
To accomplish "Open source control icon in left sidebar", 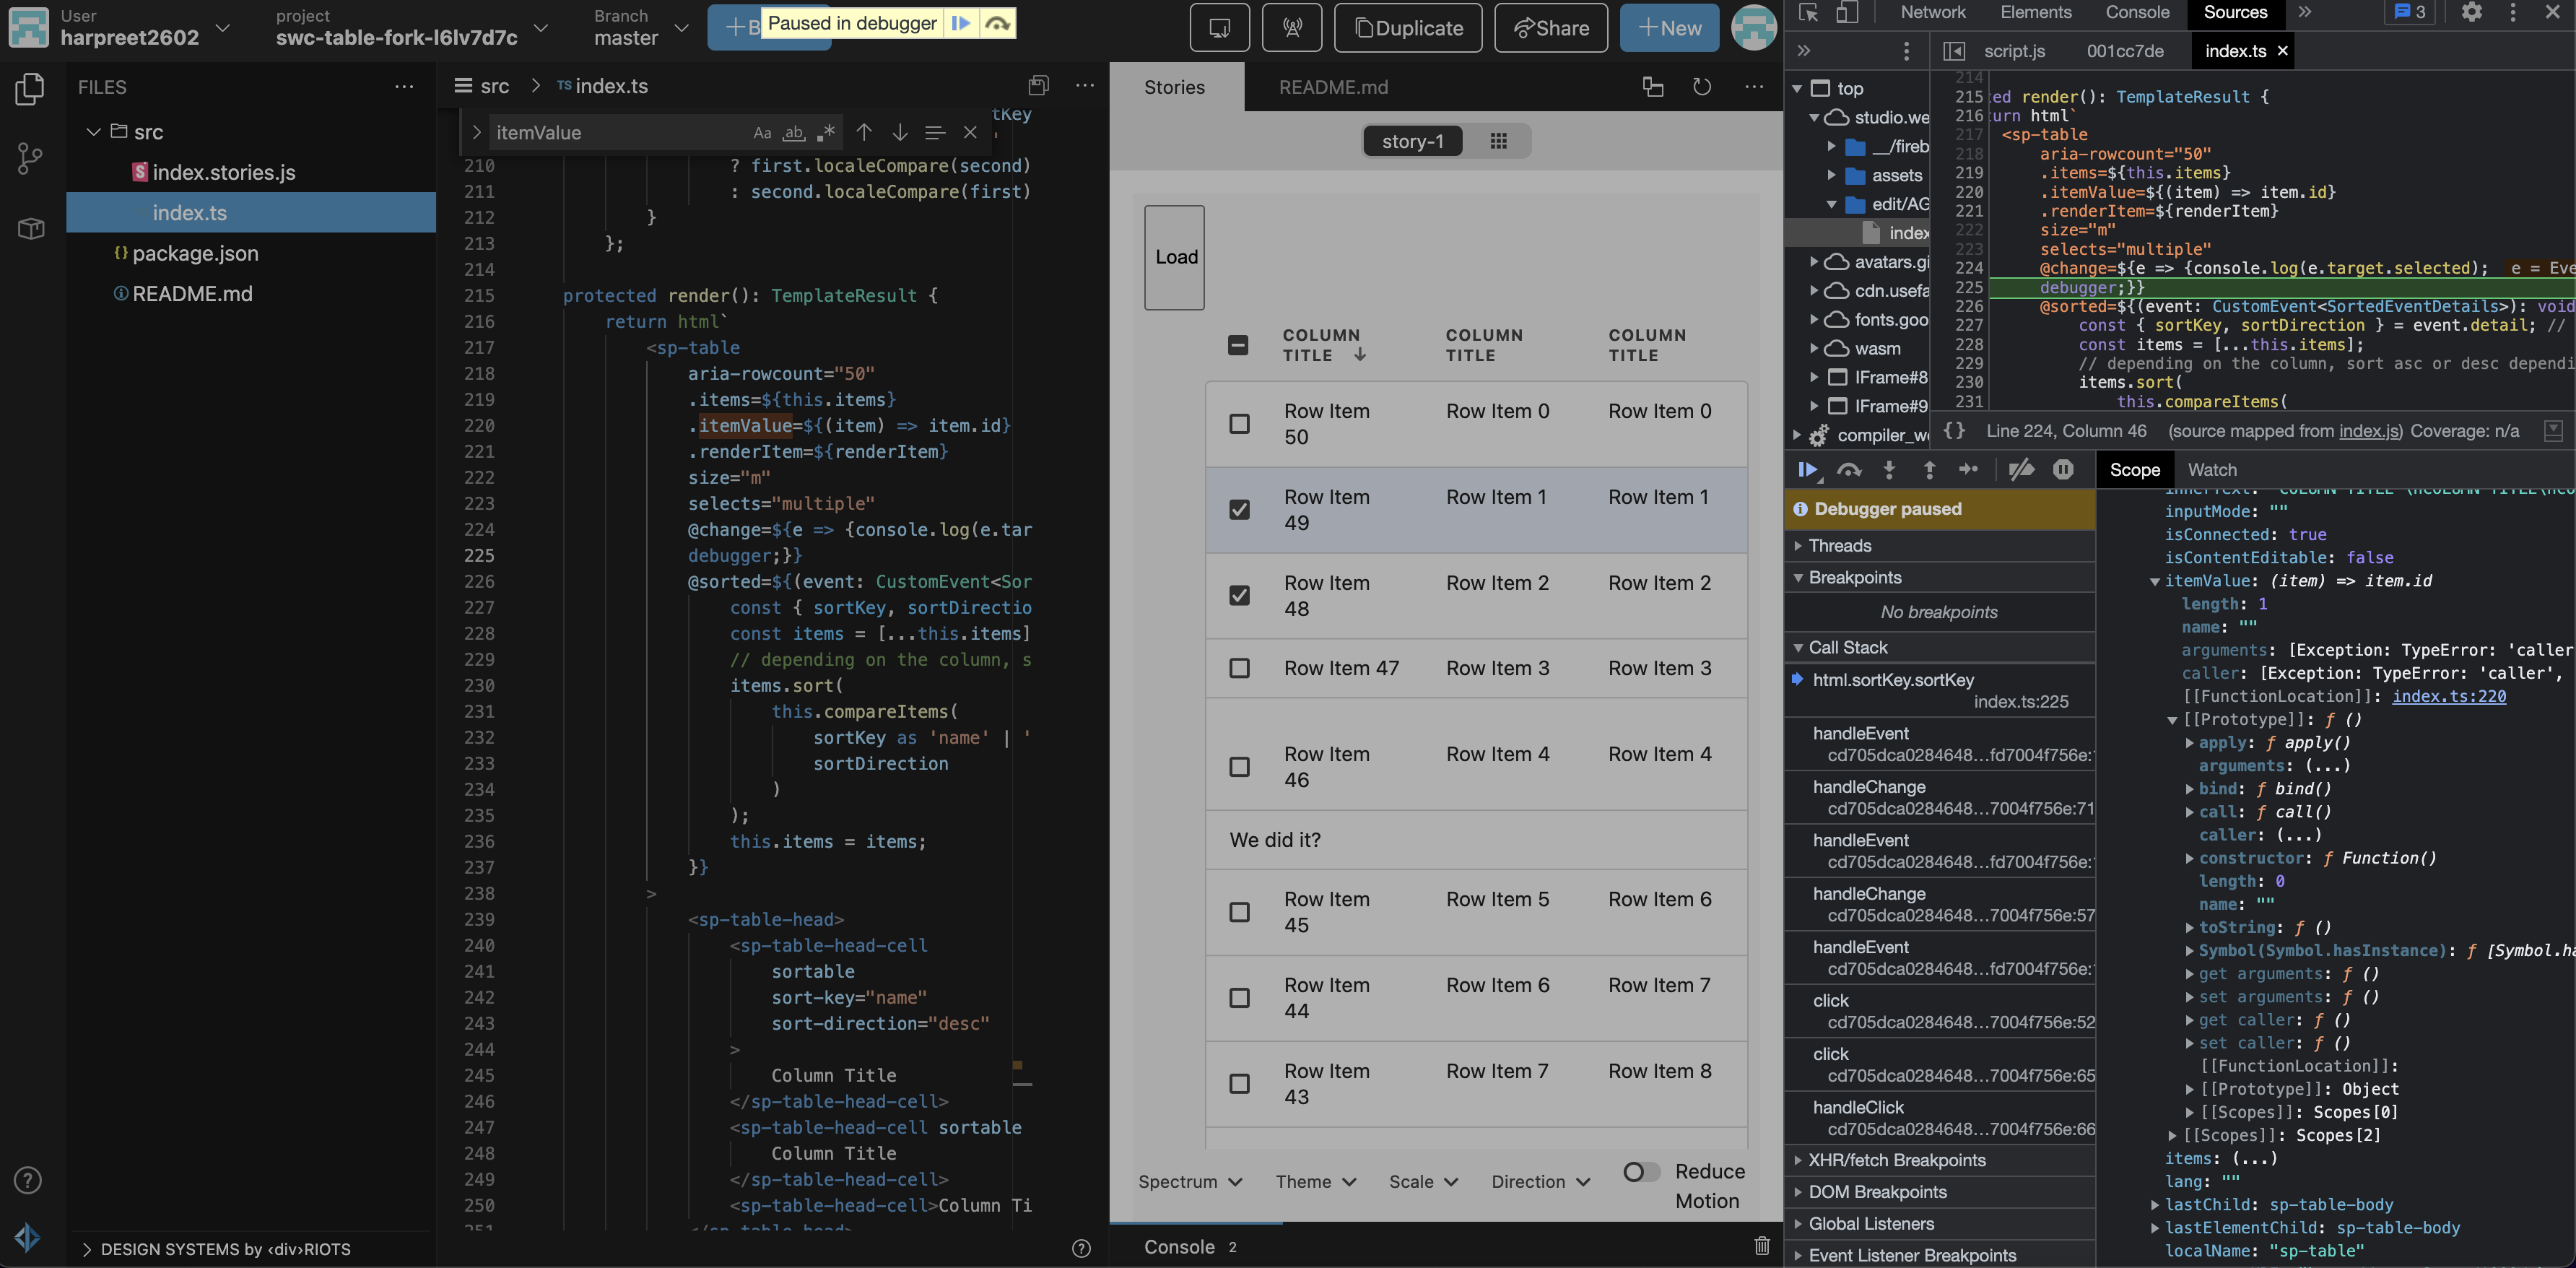I will pyautogui.click(x=30, y=158).
